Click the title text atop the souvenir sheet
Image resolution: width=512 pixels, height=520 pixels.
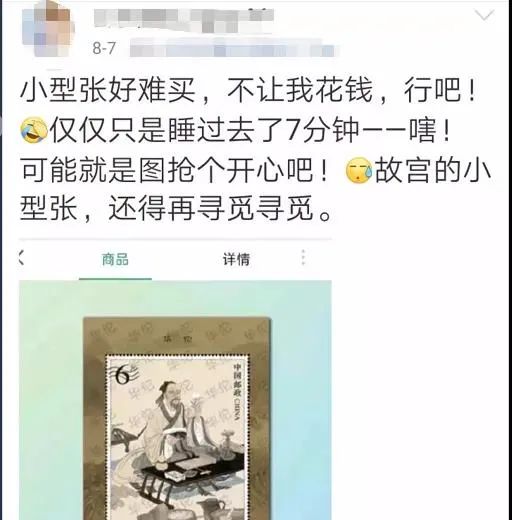pos(177,340)
